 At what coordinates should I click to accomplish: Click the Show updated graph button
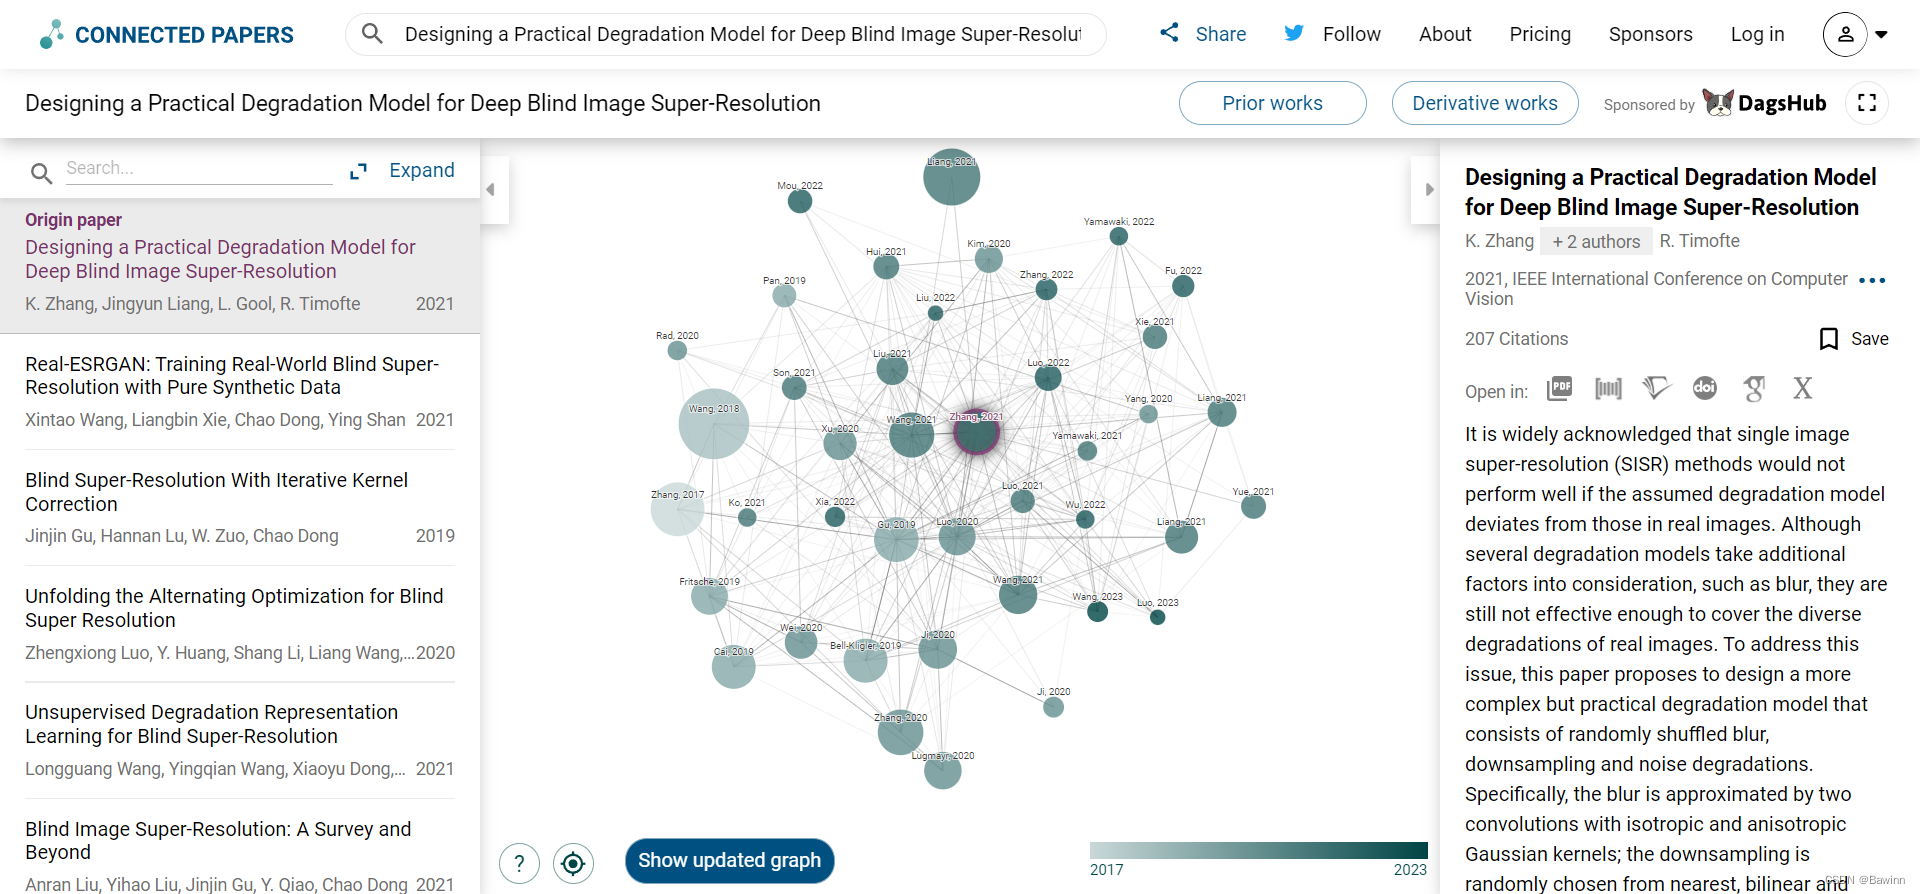tap(729, 860)
